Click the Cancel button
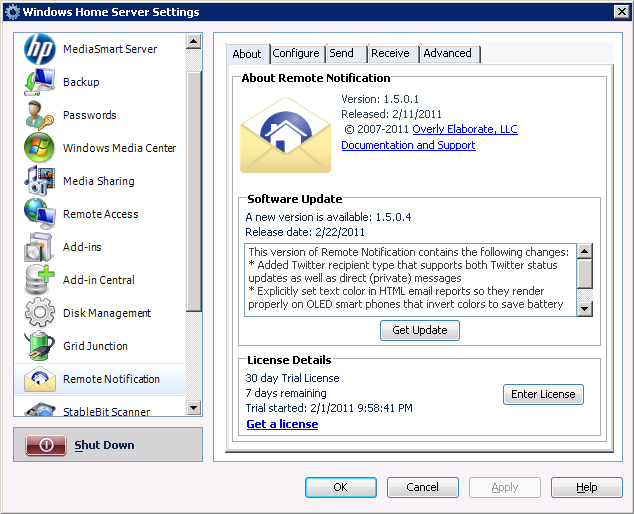The width and height of the screenshot is (634, 514). (x=423, y=487)
